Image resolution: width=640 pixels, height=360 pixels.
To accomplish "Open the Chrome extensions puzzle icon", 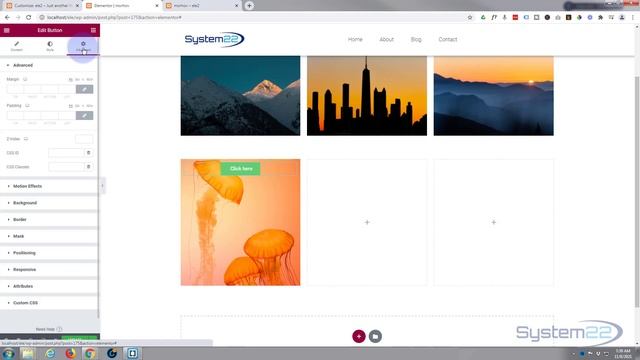I will tap(600, 18).
